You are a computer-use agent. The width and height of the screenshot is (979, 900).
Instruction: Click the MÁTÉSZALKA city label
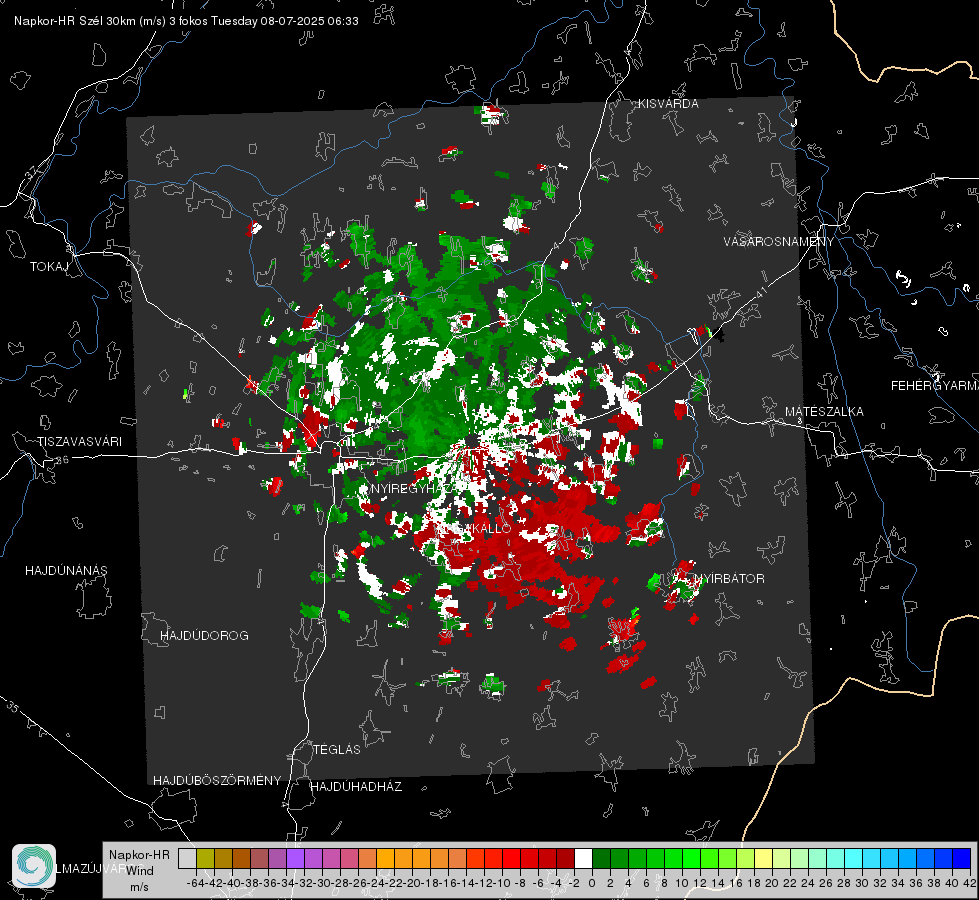pyautogui.click(x=824, y=412)
